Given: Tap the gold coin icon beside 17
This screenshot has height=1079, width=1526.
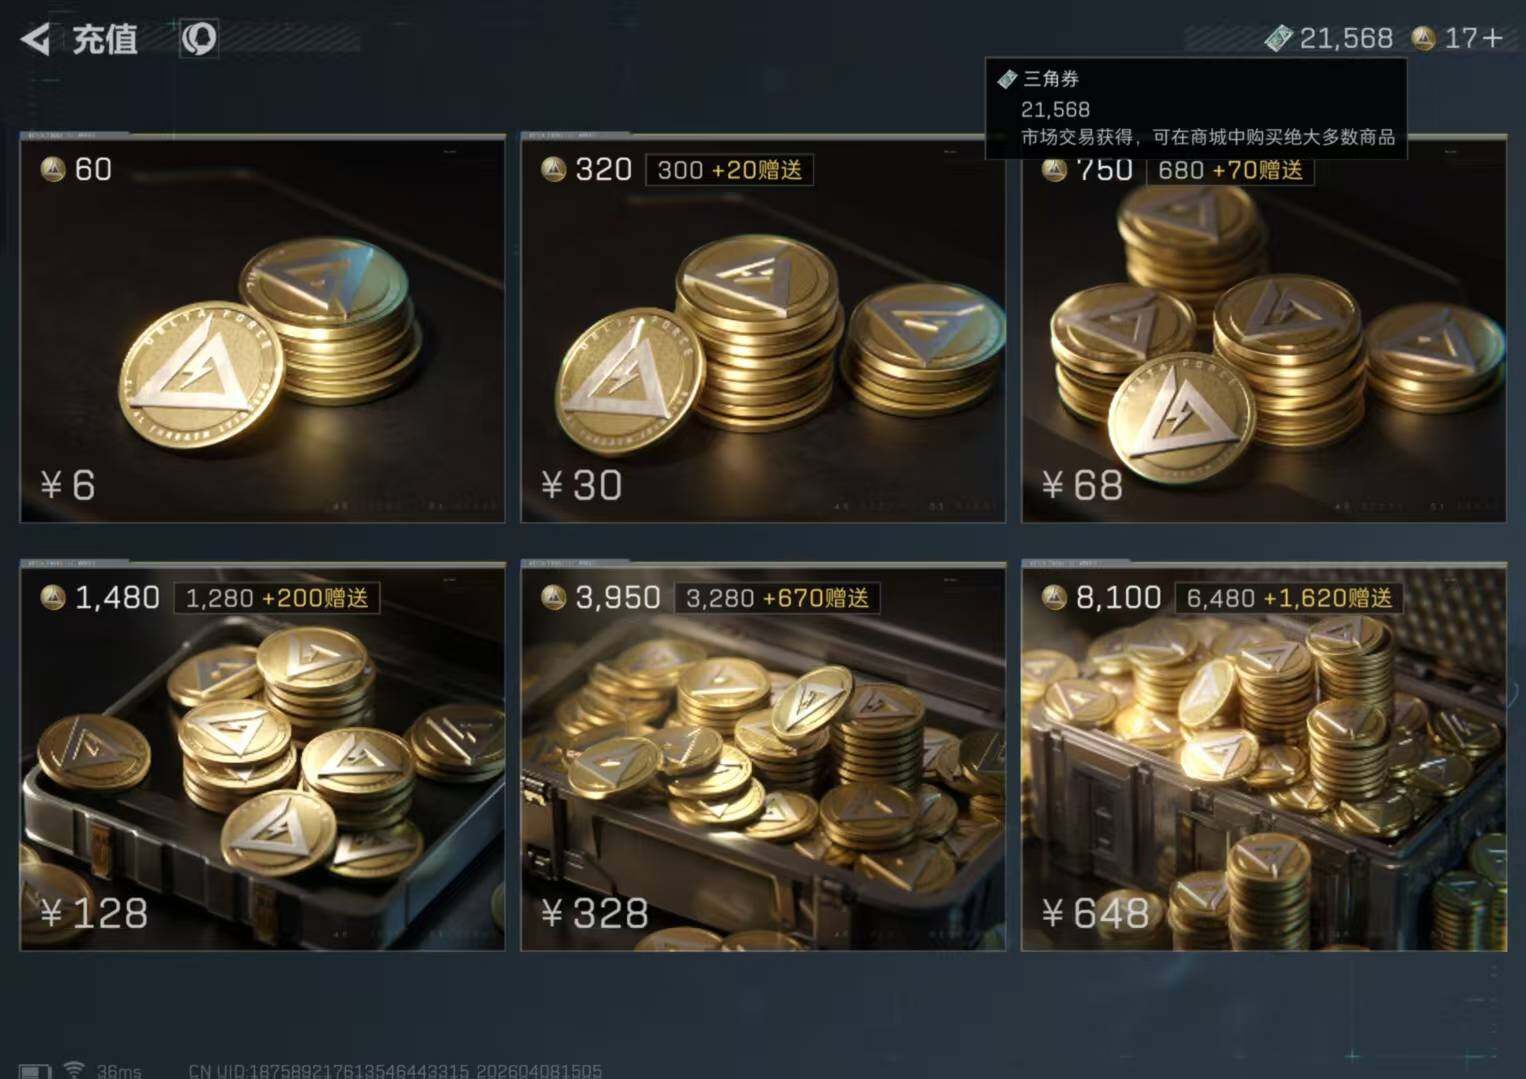Looking at the screenshot, I should coord(1423,38).
